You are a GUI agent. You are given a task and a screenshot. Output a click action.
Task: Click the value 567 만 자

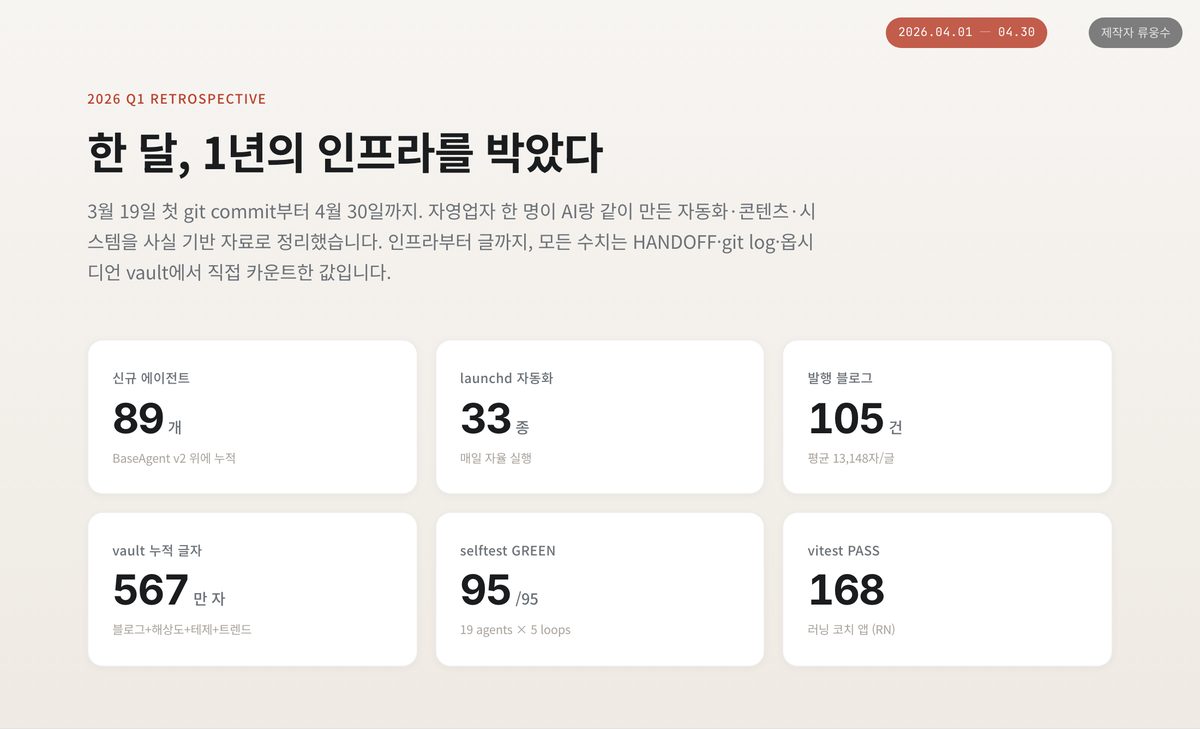pyautogui.click(x=169, y=591)
